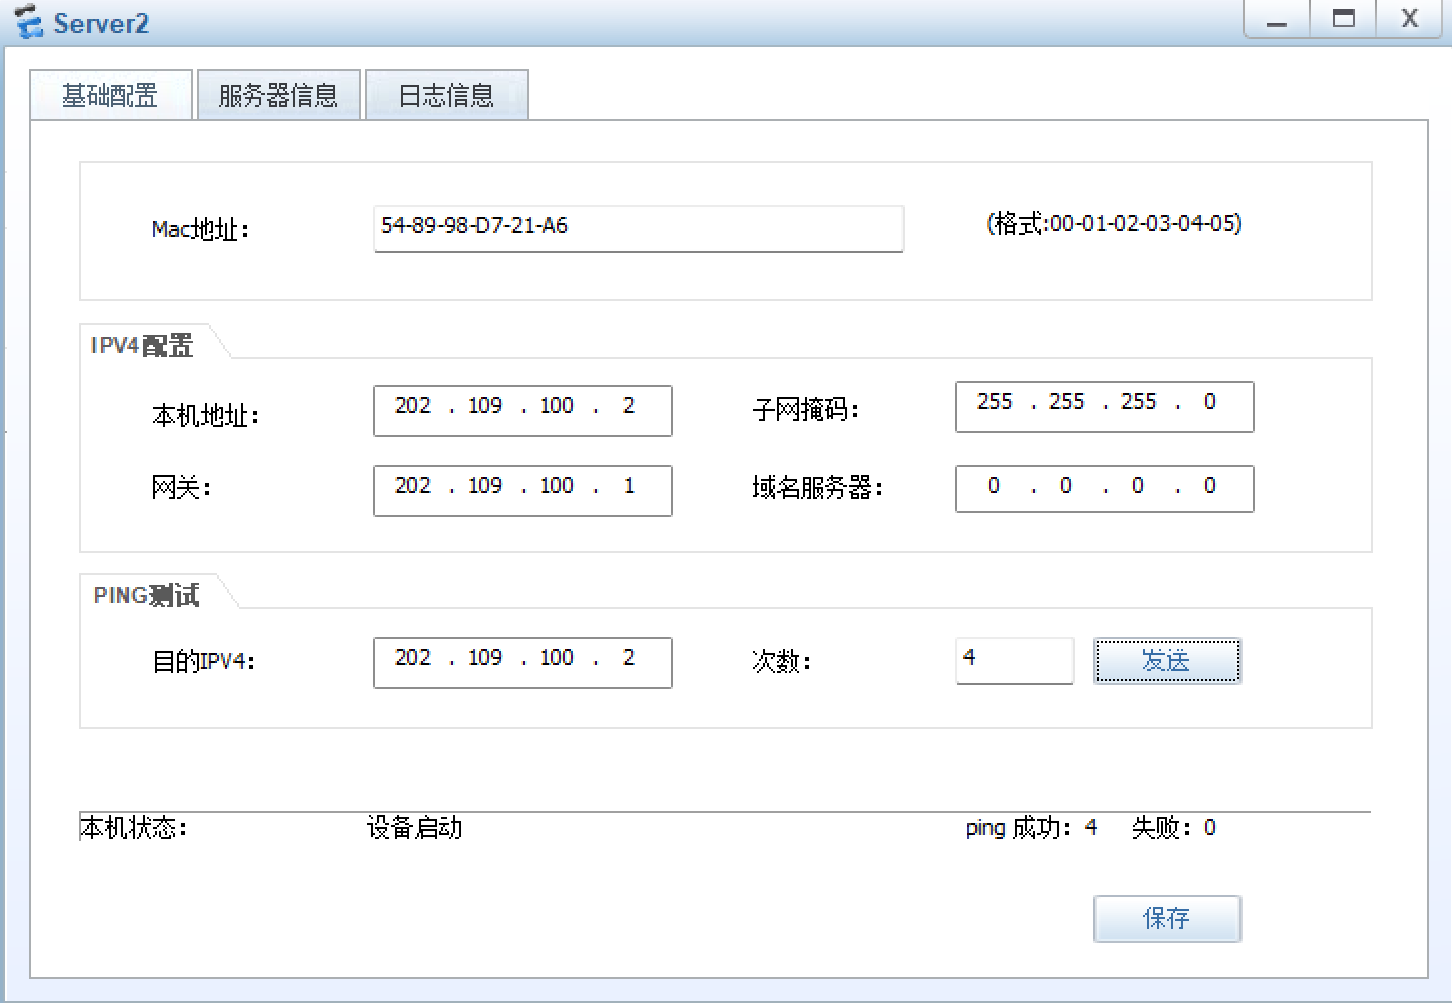Click the 保存 button to save settings
The width and height of the screenshot is (1452, 1003).
point(1167,918)
